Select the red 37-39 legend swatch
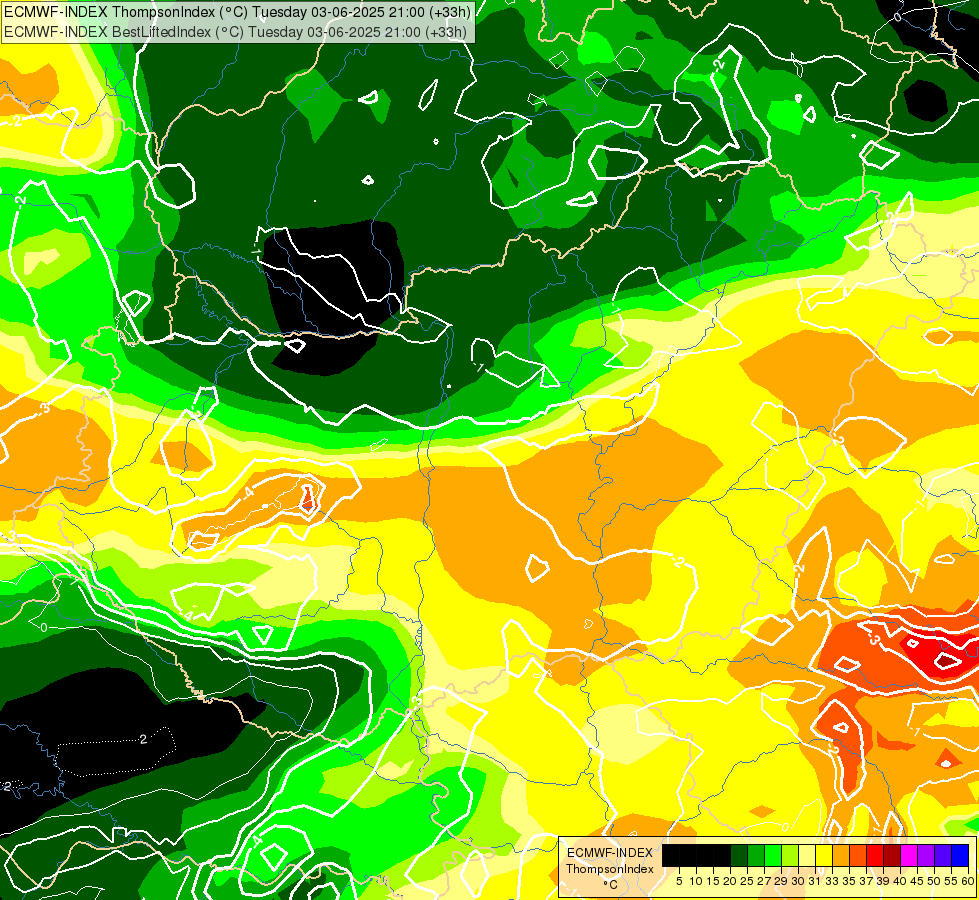 tap(875, 855)
